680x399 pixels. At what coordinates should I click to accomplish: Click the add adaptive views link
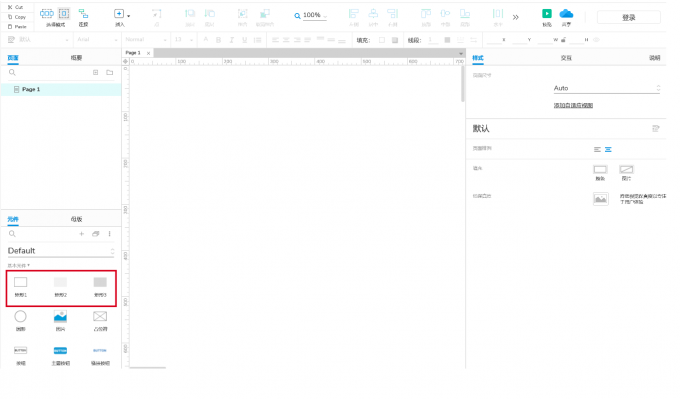pos(573,105)
